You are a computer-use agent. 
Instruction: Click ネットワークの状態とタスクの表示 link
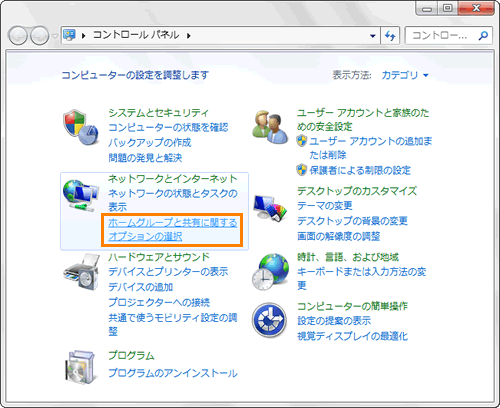click(173, 200)
